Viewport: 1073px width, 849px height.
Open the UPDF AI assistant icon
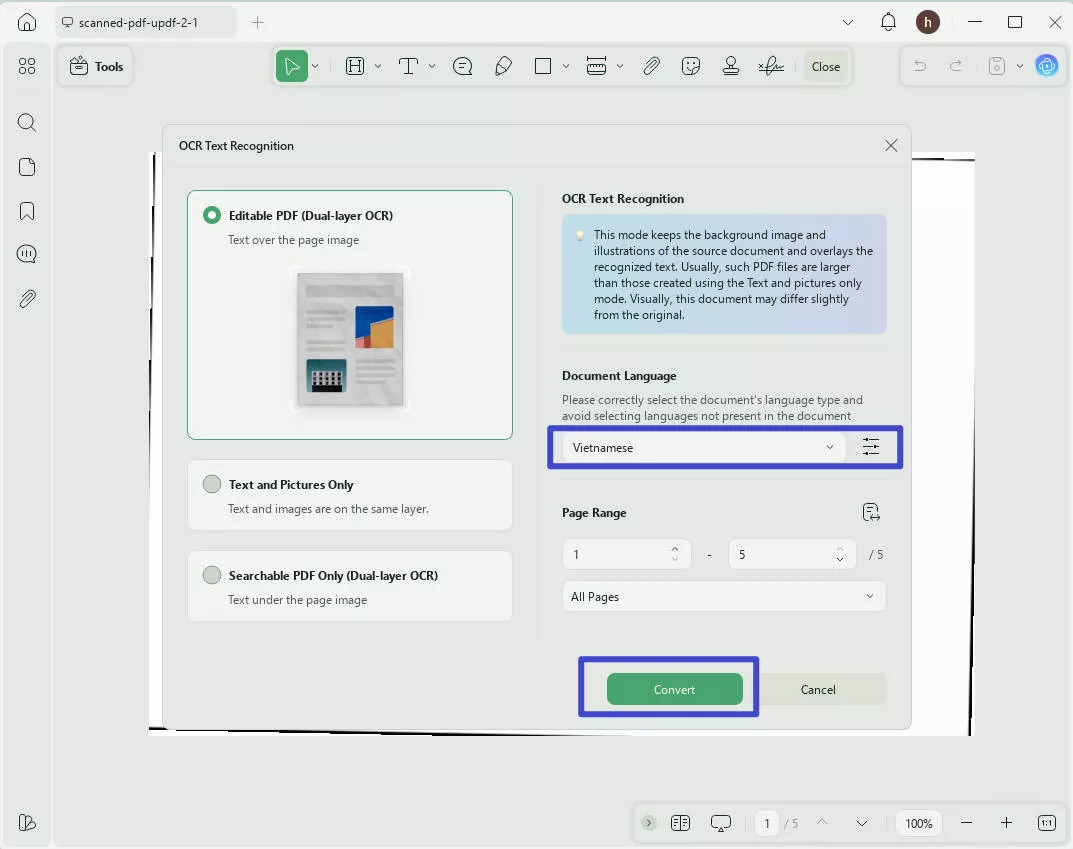[x=1046, y=66]
